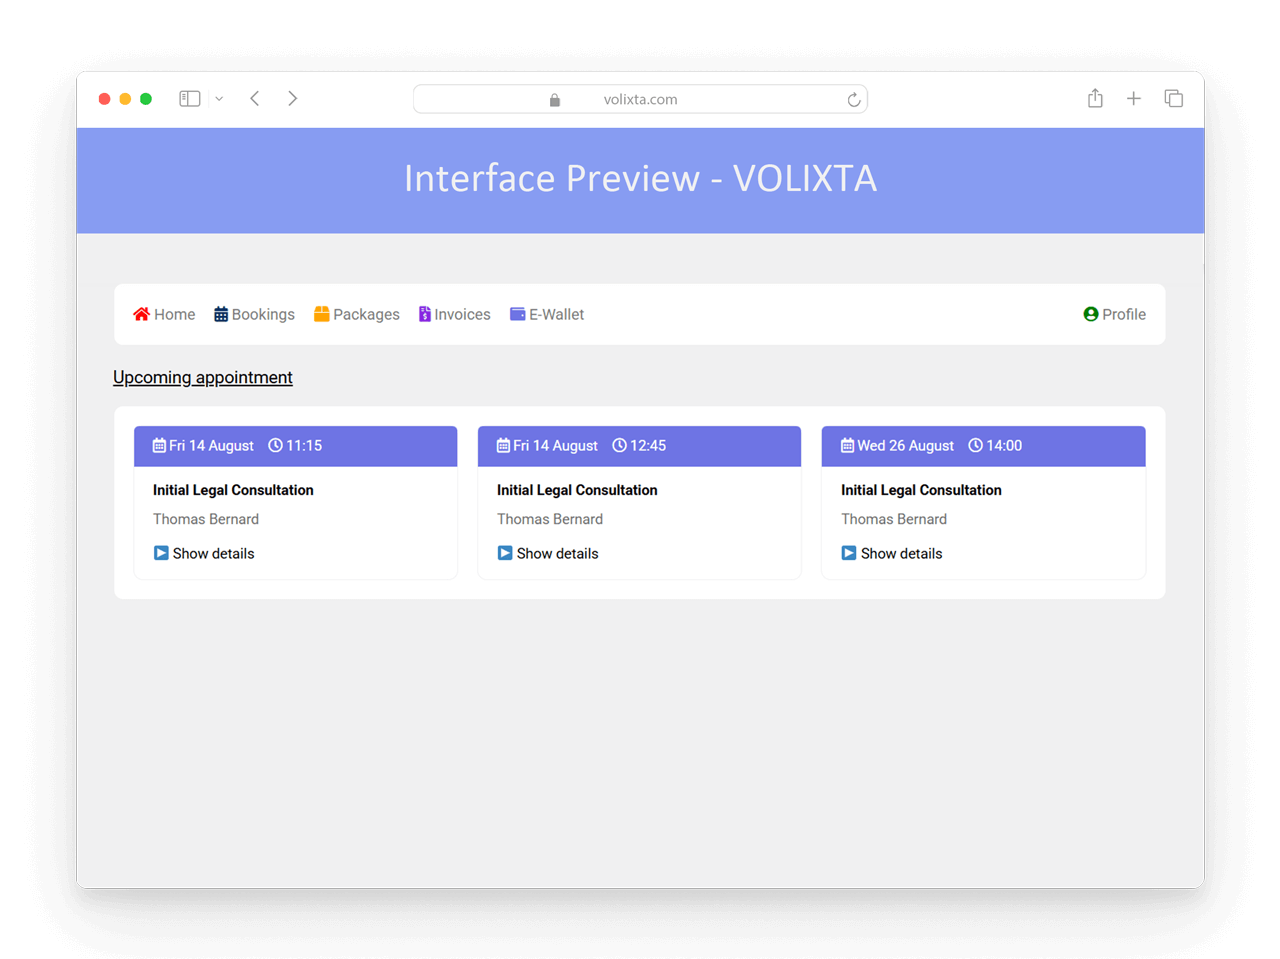Click the orange Packages box icon

pos(322,314)
